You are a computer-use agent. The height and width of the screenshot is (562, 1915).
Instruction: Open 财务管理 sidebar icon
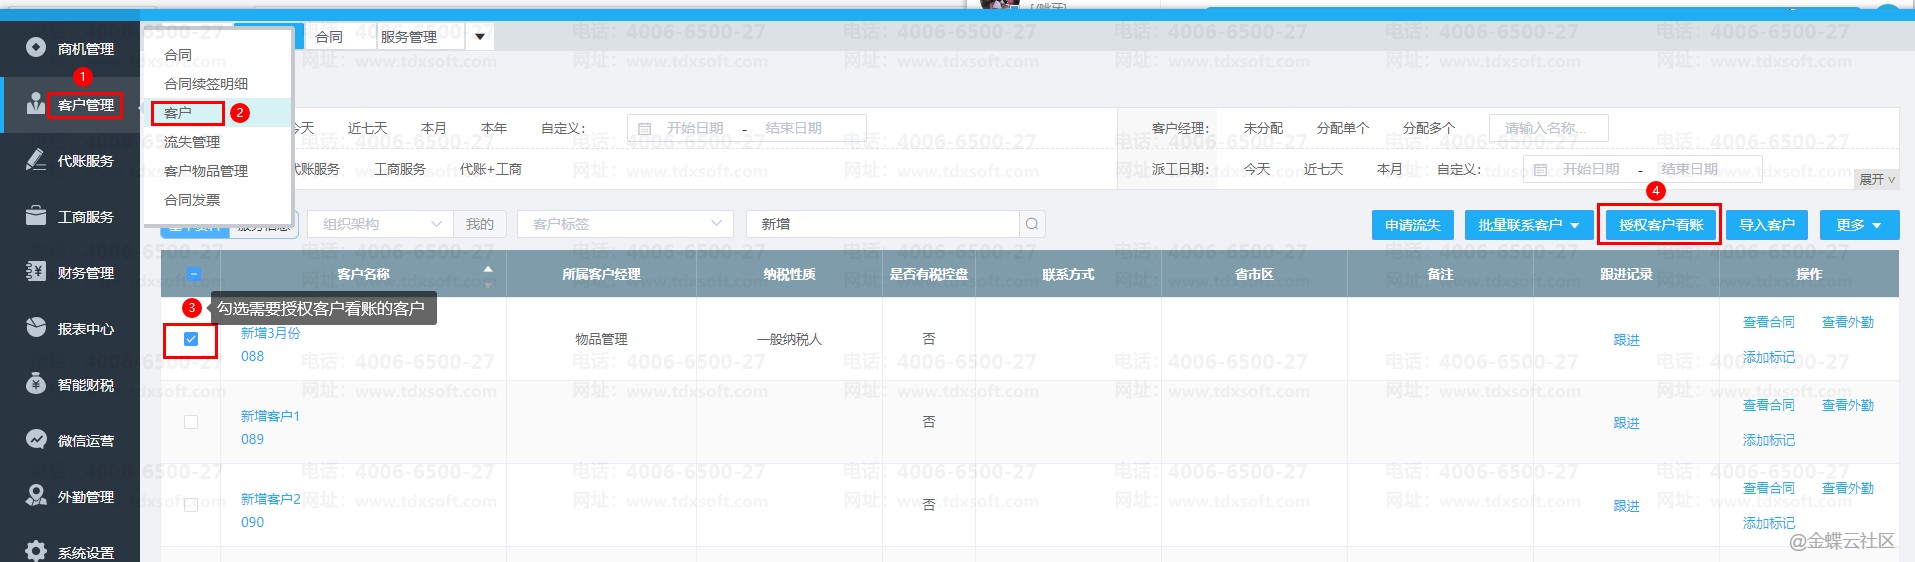(36, 272)
